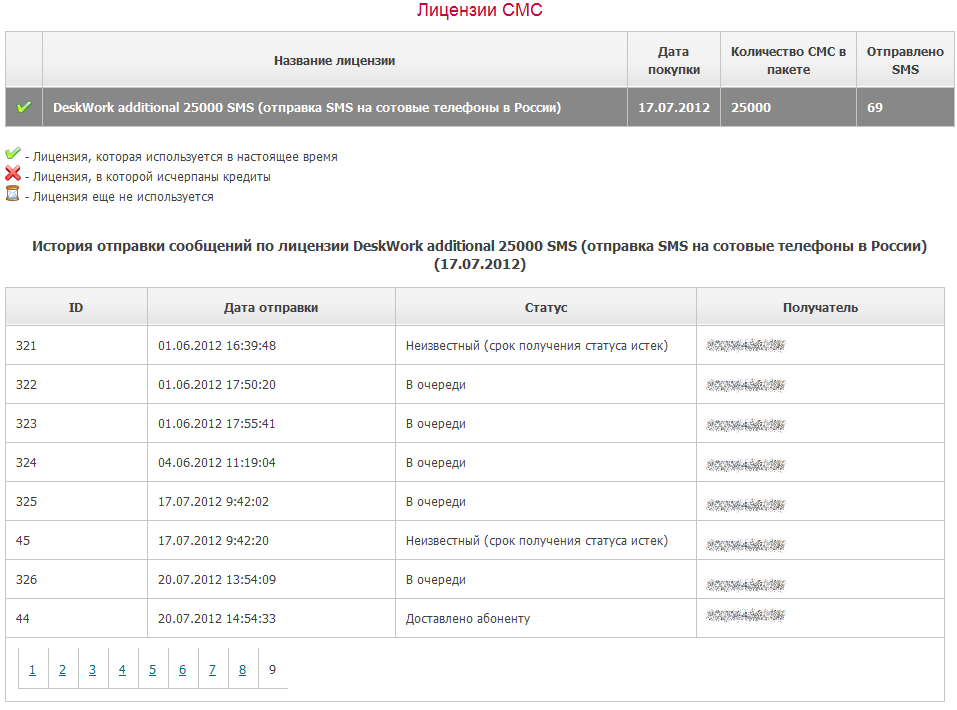Click the blurred recipient number in row 321
Screen dimensions: 957x710
coord(745,346)
